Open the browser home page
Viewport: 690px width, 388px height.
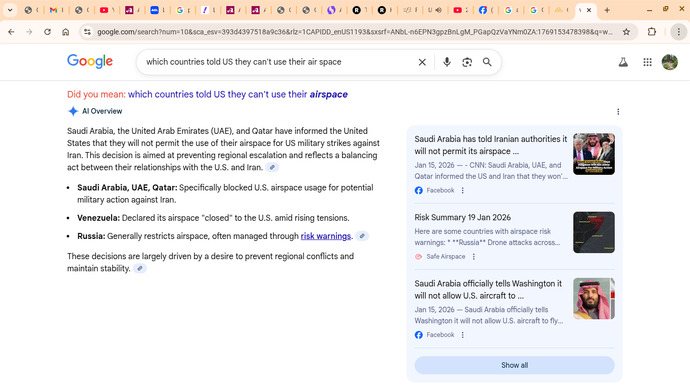point(66,32)
